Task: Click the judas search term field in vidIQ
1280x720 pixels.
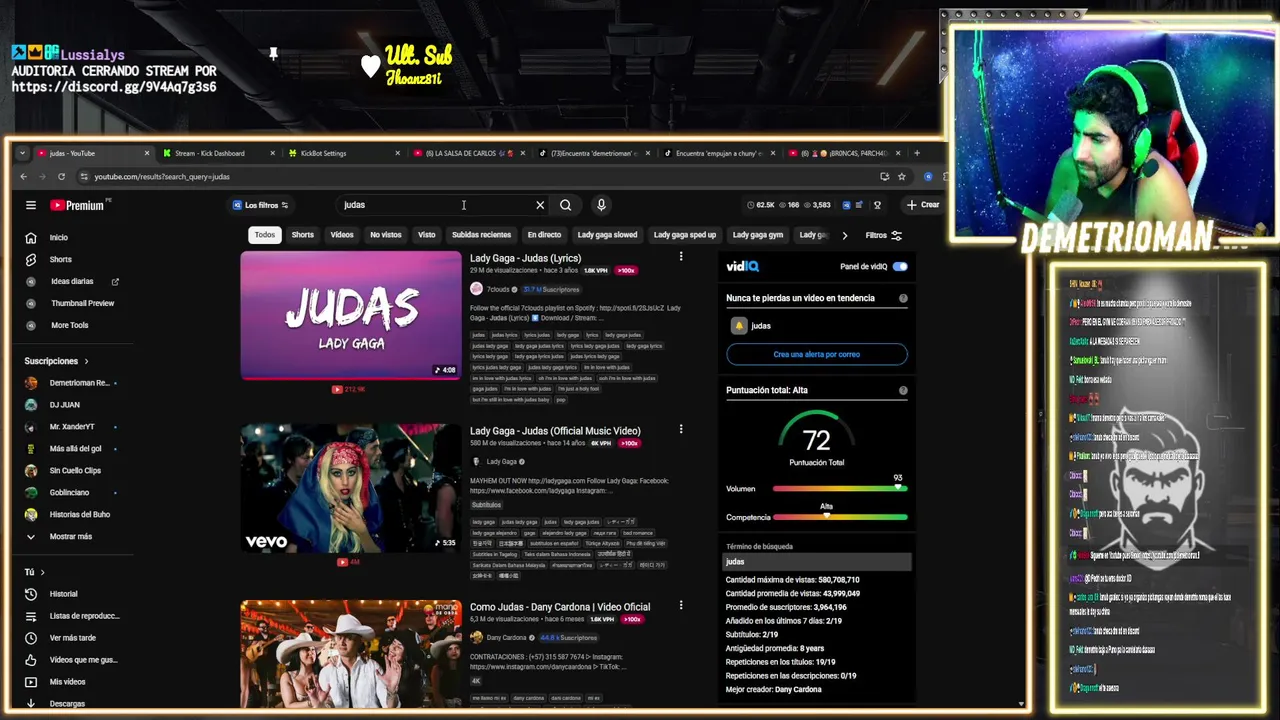Action: click(x=817, y=562)
